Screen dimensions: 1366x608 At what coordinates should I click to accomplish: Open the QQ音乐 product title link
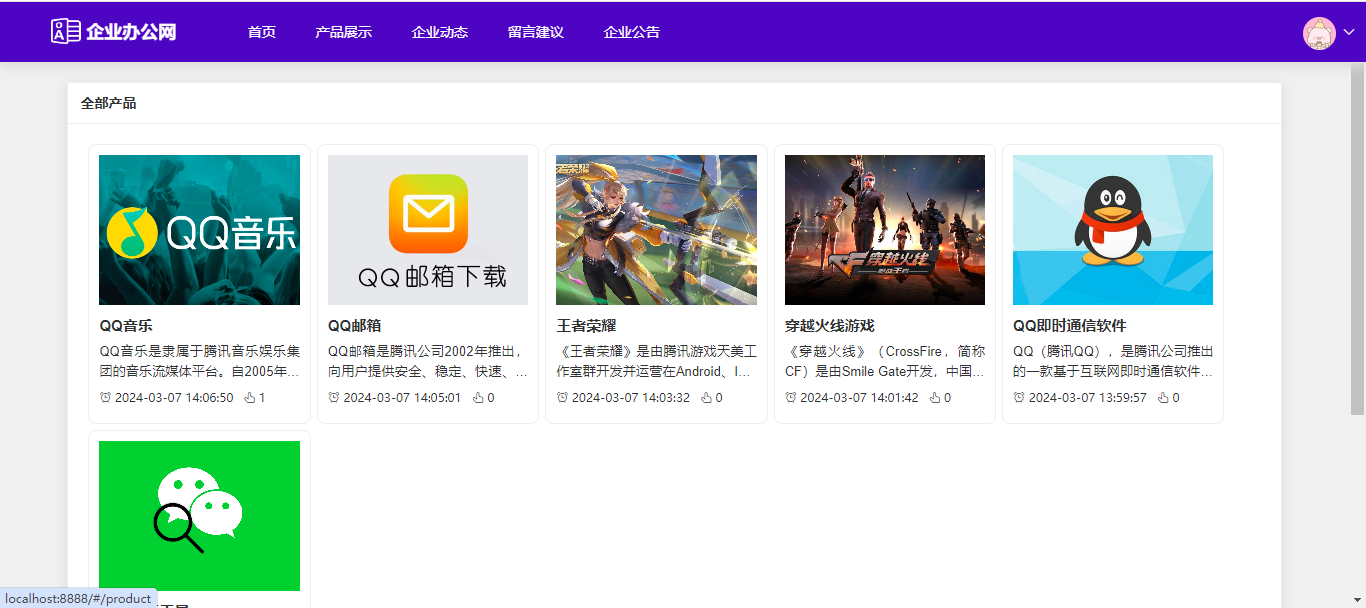(126, 326)
